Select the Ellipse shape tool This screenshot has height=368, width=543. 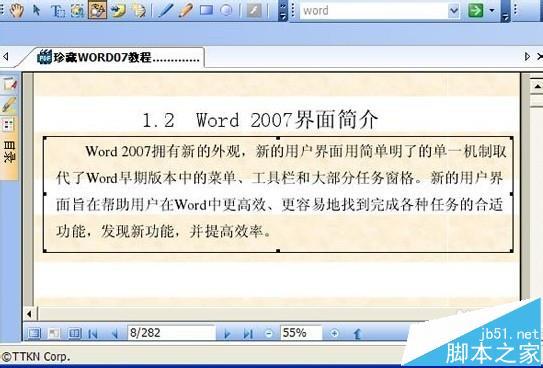pos(226,10)
